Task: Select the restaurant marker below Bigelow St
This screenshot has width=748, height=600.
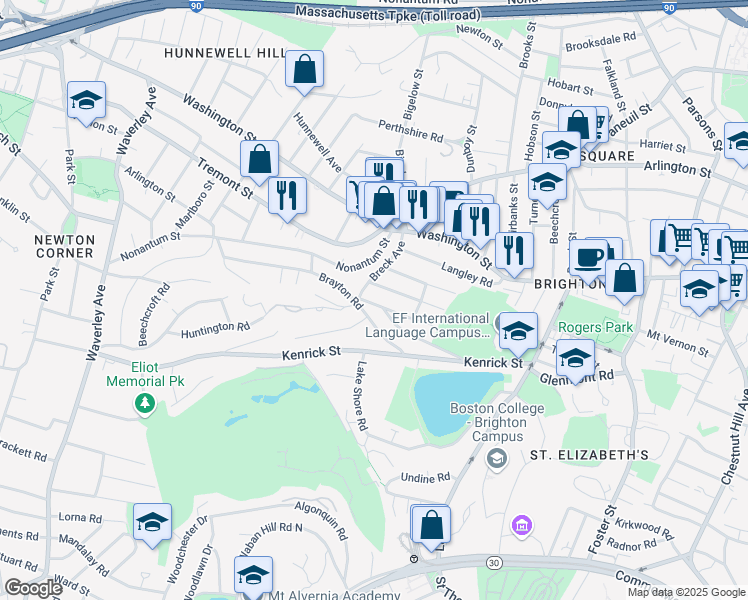Action: click(384, 171)
